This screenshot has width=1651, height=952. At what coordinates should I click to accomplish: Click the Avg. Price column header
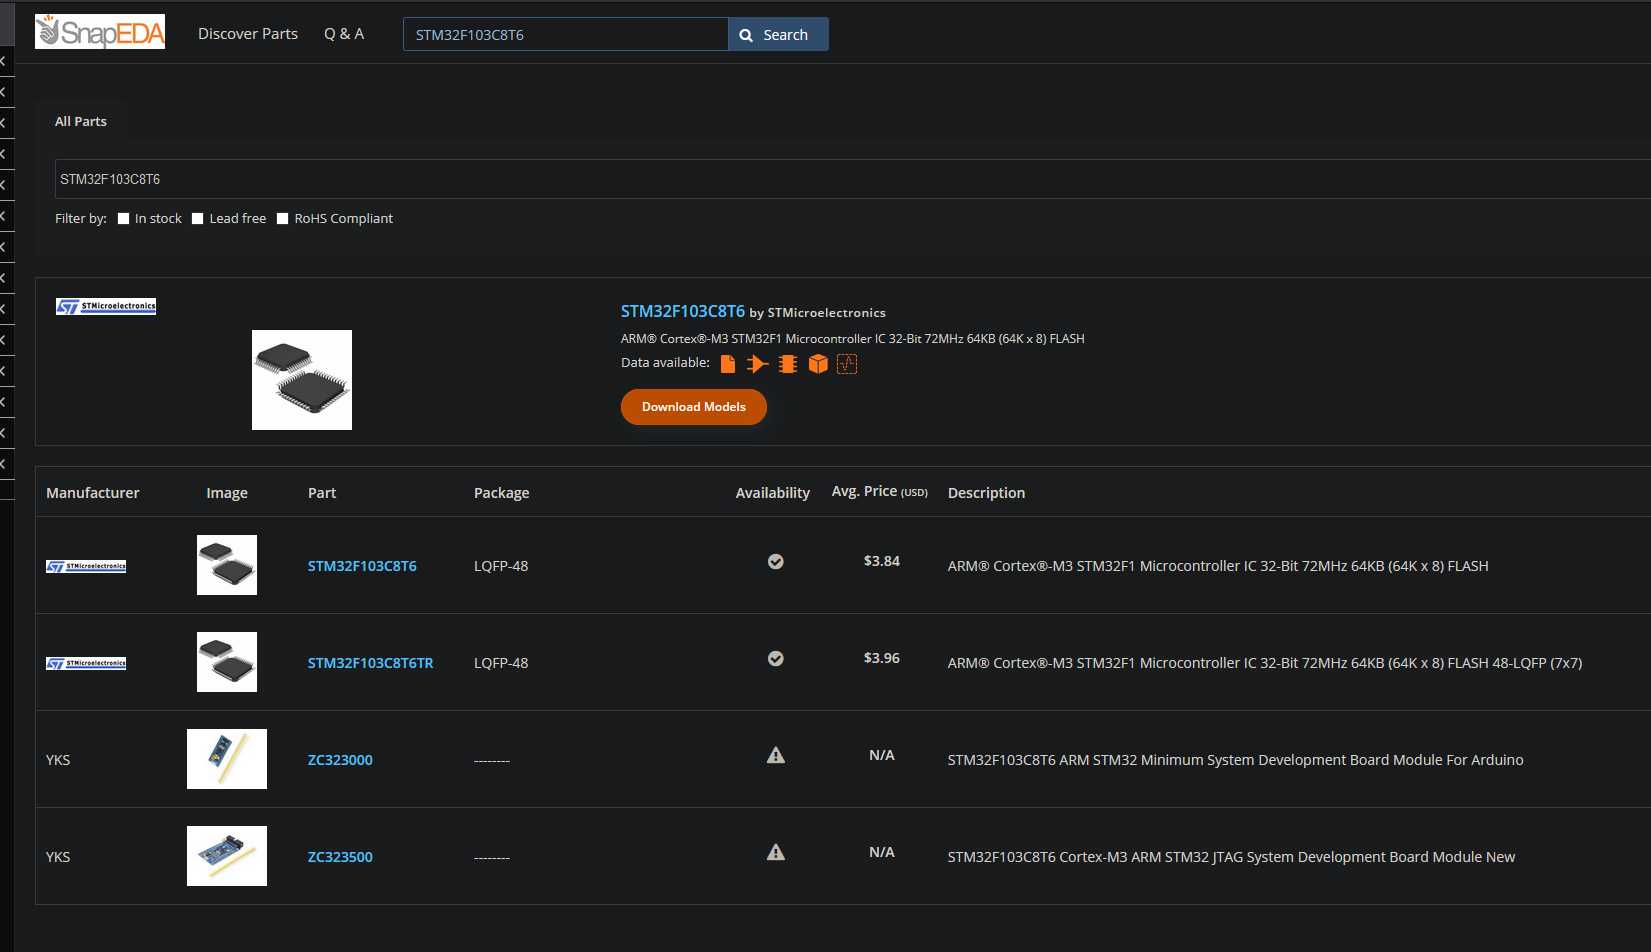click(880, 491)
